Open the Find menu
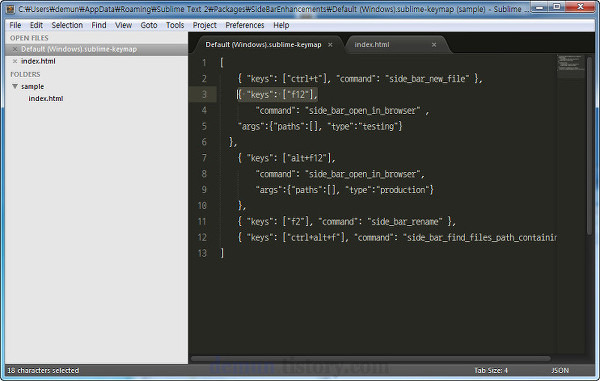600x381 pixels. pos(99,25)
